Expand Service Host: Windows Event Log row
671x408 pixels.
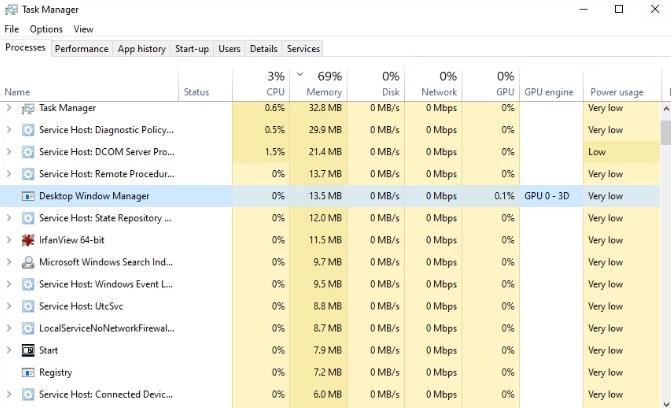coord(9,284)
